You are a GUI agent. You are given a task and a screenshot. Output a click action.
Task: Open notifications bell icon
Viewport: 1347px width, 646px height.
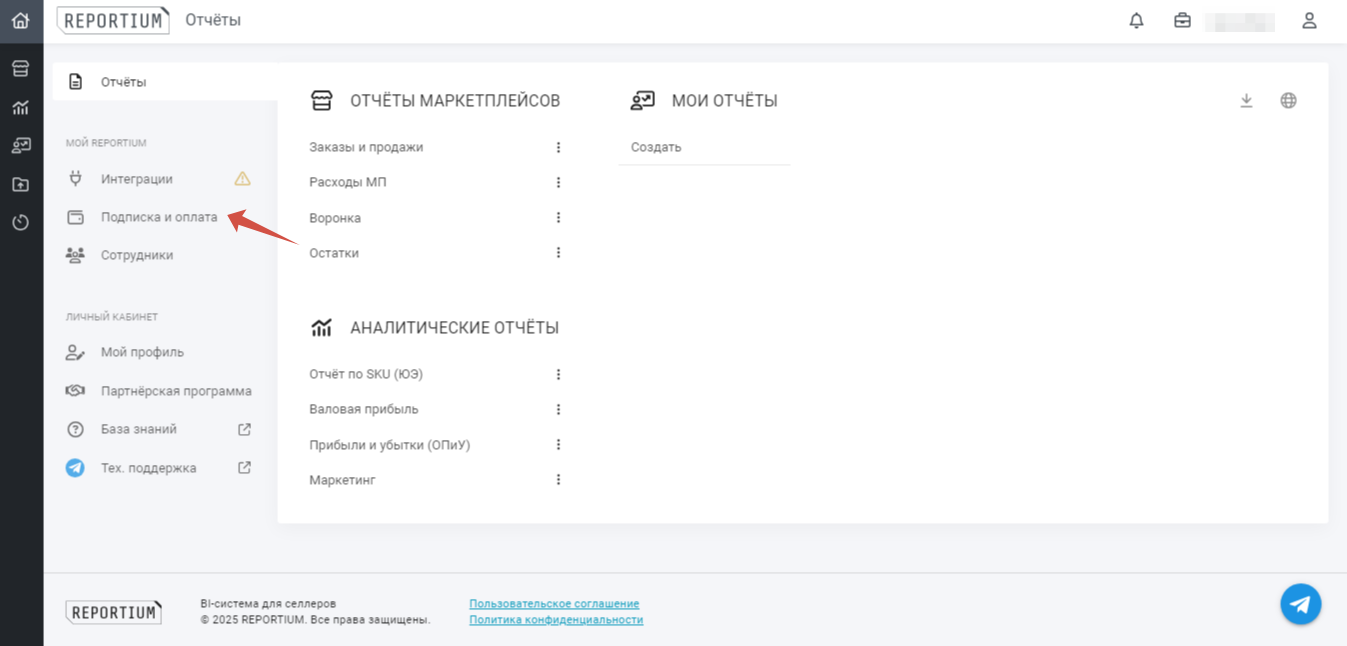1136,21
